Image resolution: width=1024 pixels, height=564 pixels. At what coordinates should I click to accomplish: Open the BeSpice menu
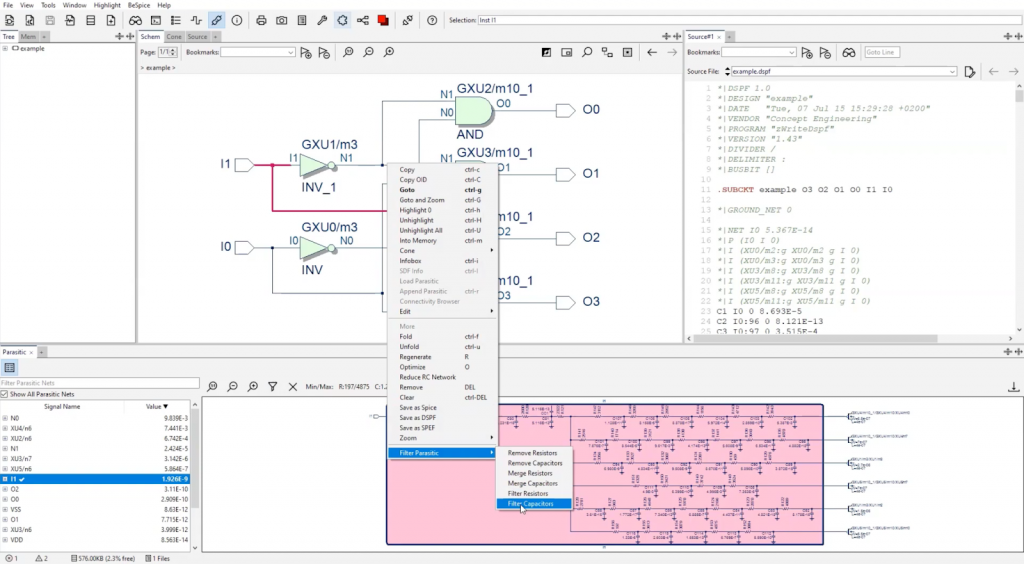pyautogui.click(x=138, y=5)
